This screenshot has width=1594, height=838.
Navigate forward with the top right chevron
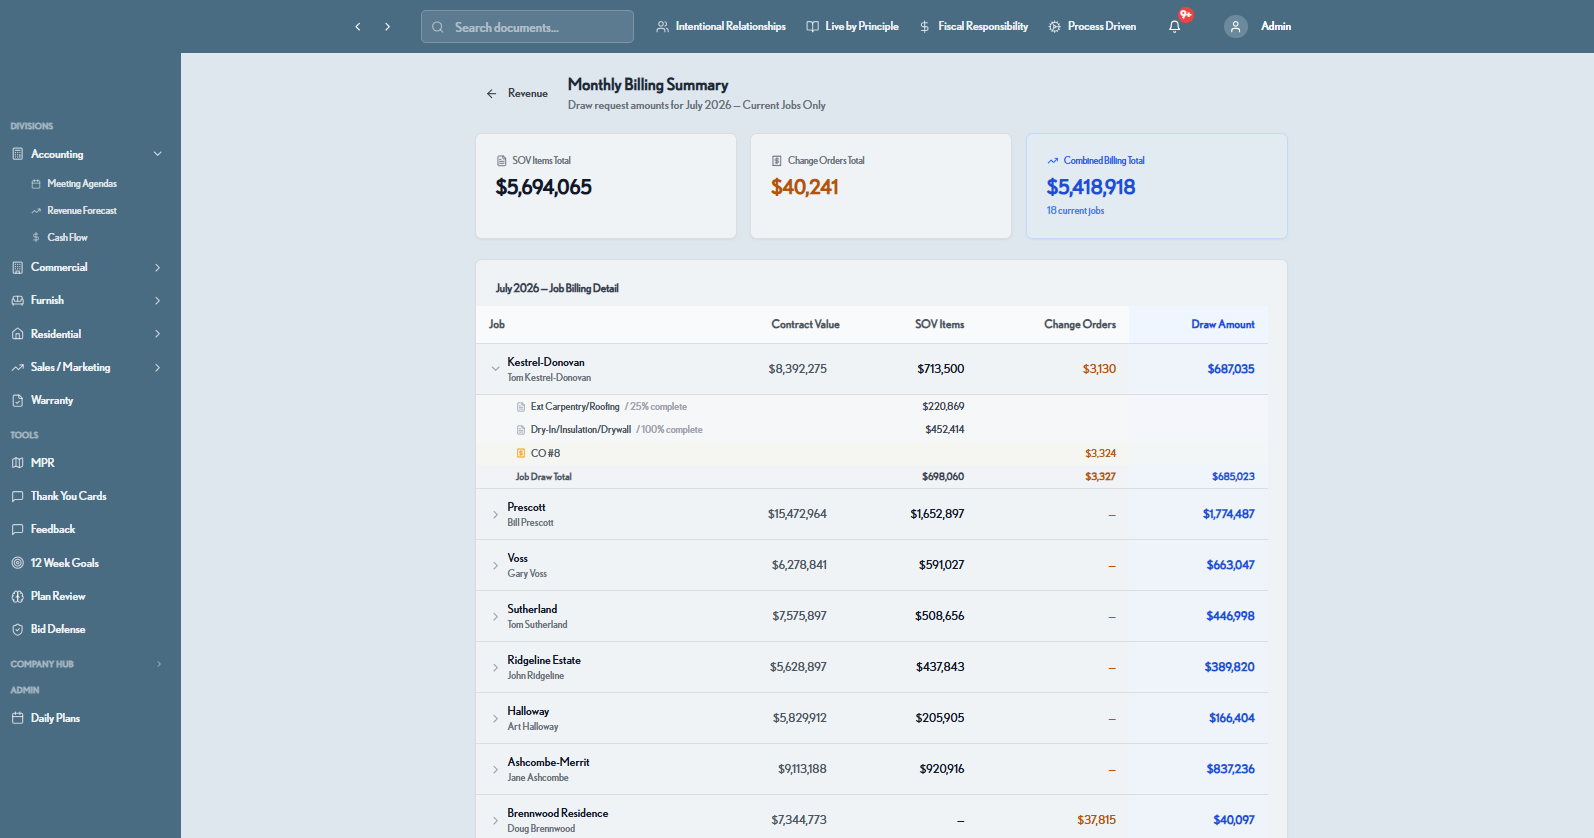click(388, 27)
